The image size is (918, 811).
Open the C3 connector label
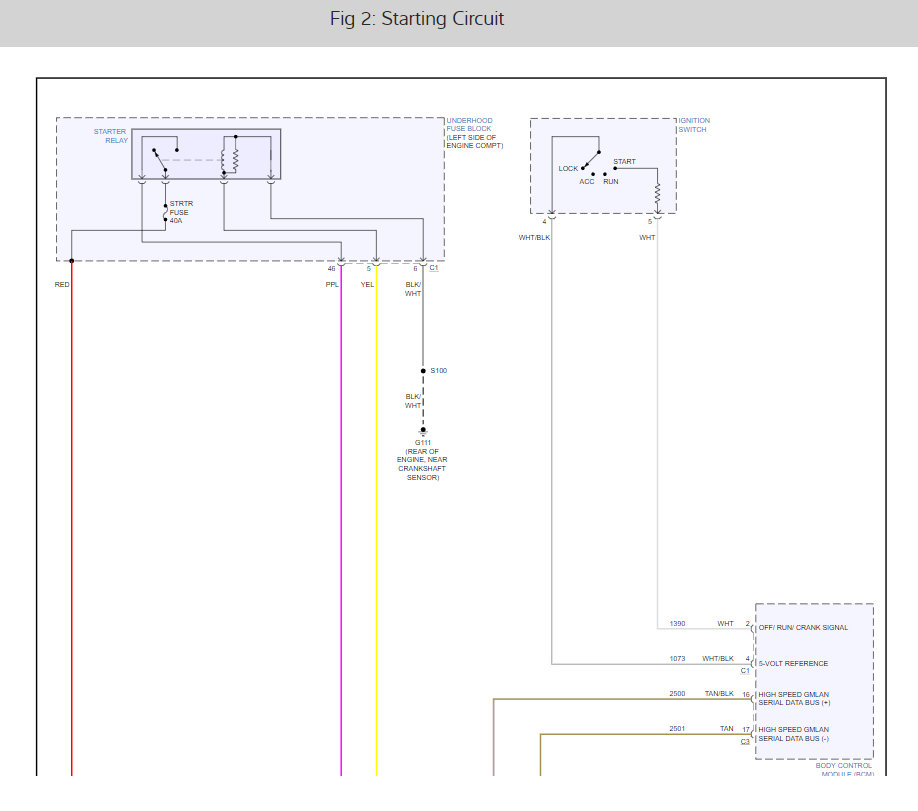point(745,741)
